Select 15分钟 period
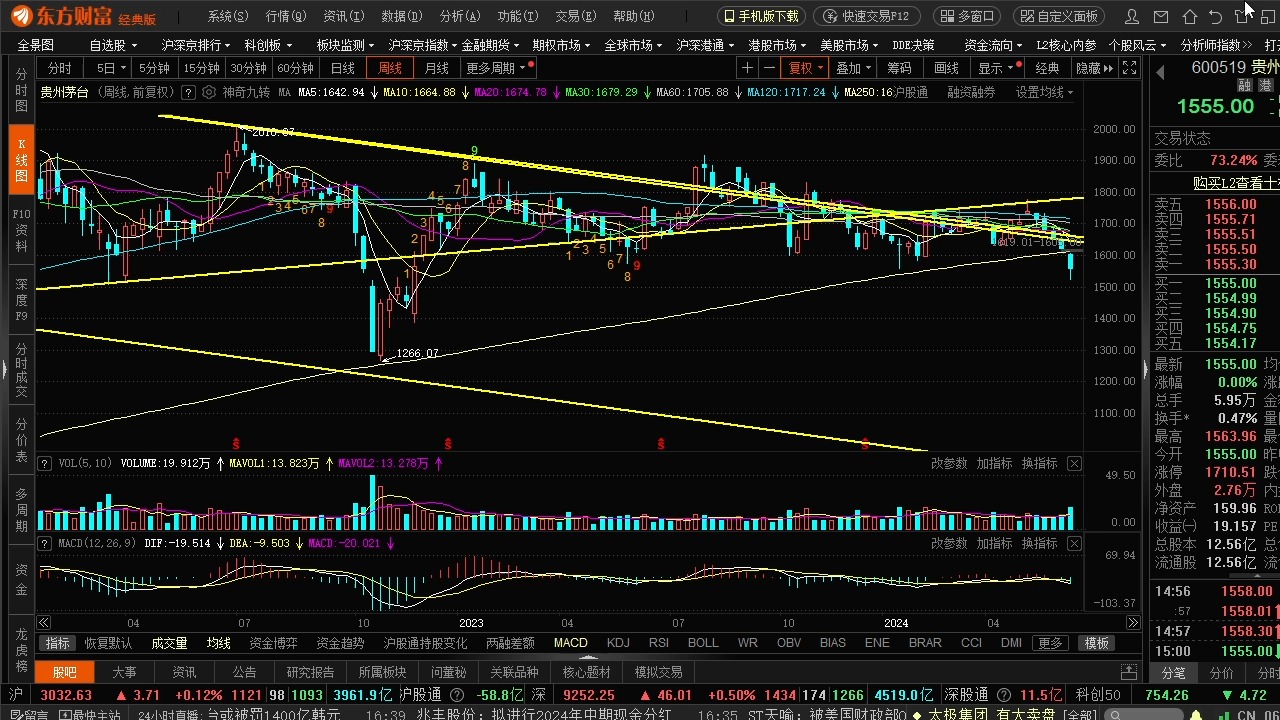 (x=201, y=68)
